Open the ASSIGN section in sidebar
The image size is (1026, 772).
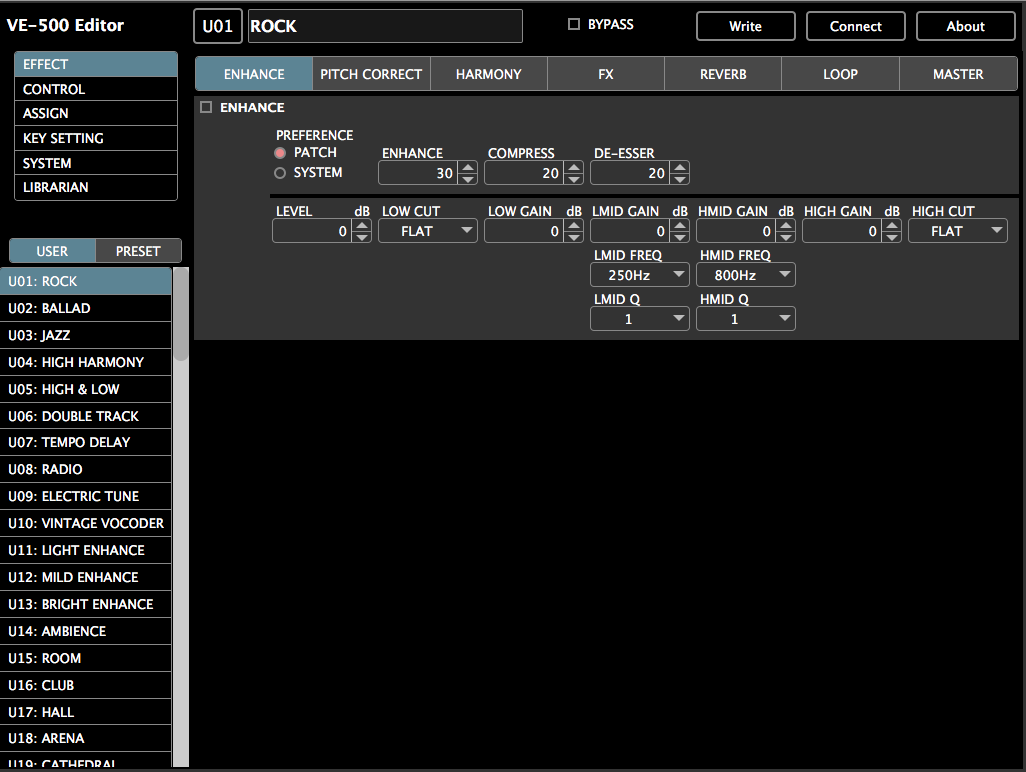[x=96, y=113]
